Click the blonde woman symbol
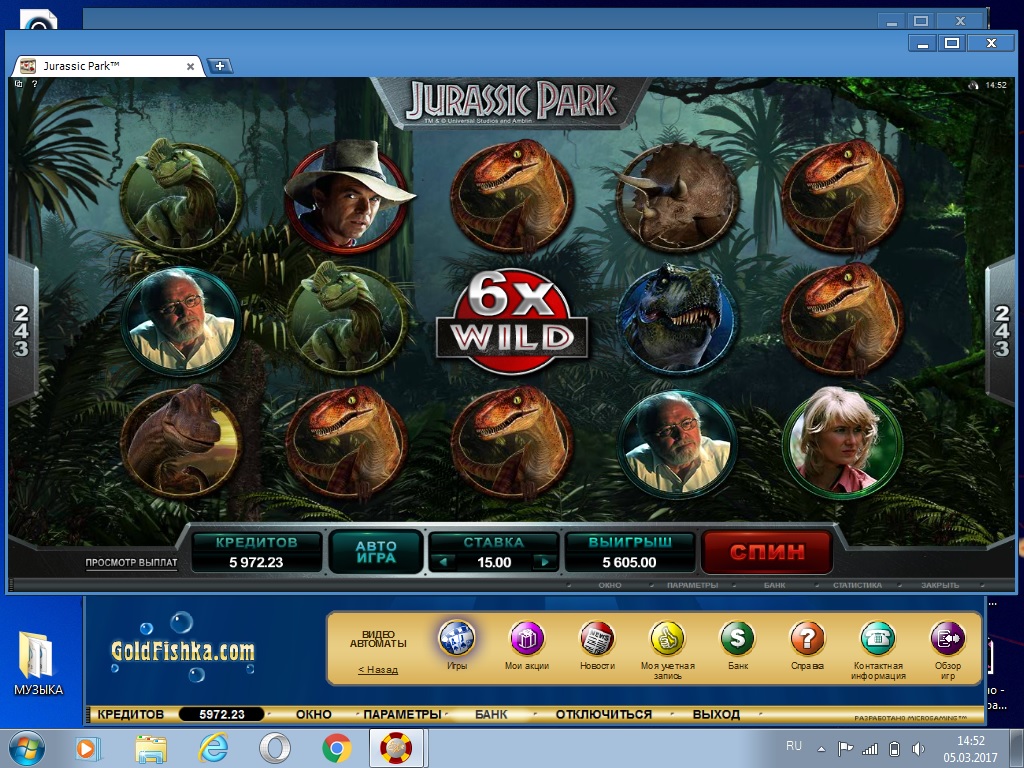 click(842, 441)
